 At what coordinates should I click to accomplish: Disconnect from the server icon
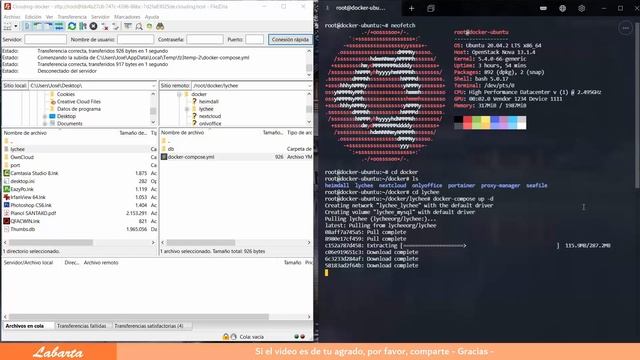tap(105, 27)
